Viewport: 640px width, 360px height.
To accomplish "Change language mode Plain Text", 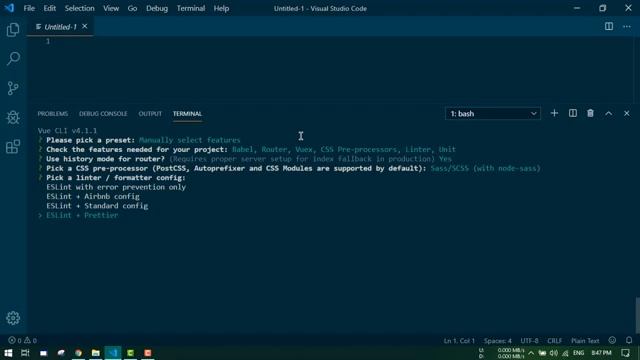I will click(585, 340).
